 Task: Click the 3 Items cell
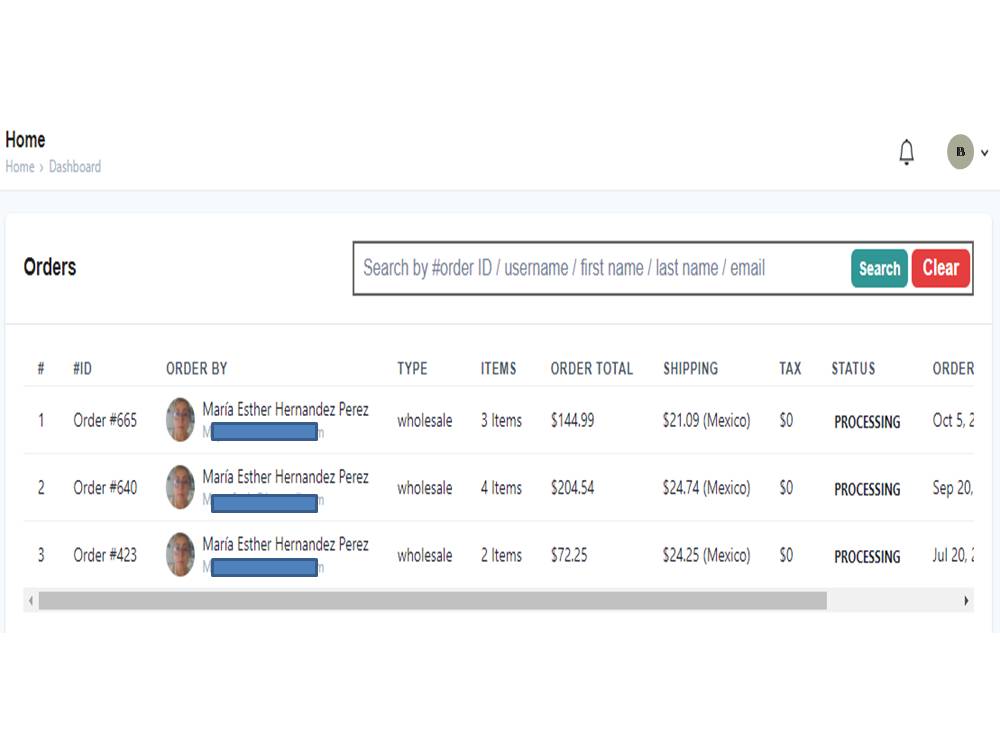click(x=501, y=420)
